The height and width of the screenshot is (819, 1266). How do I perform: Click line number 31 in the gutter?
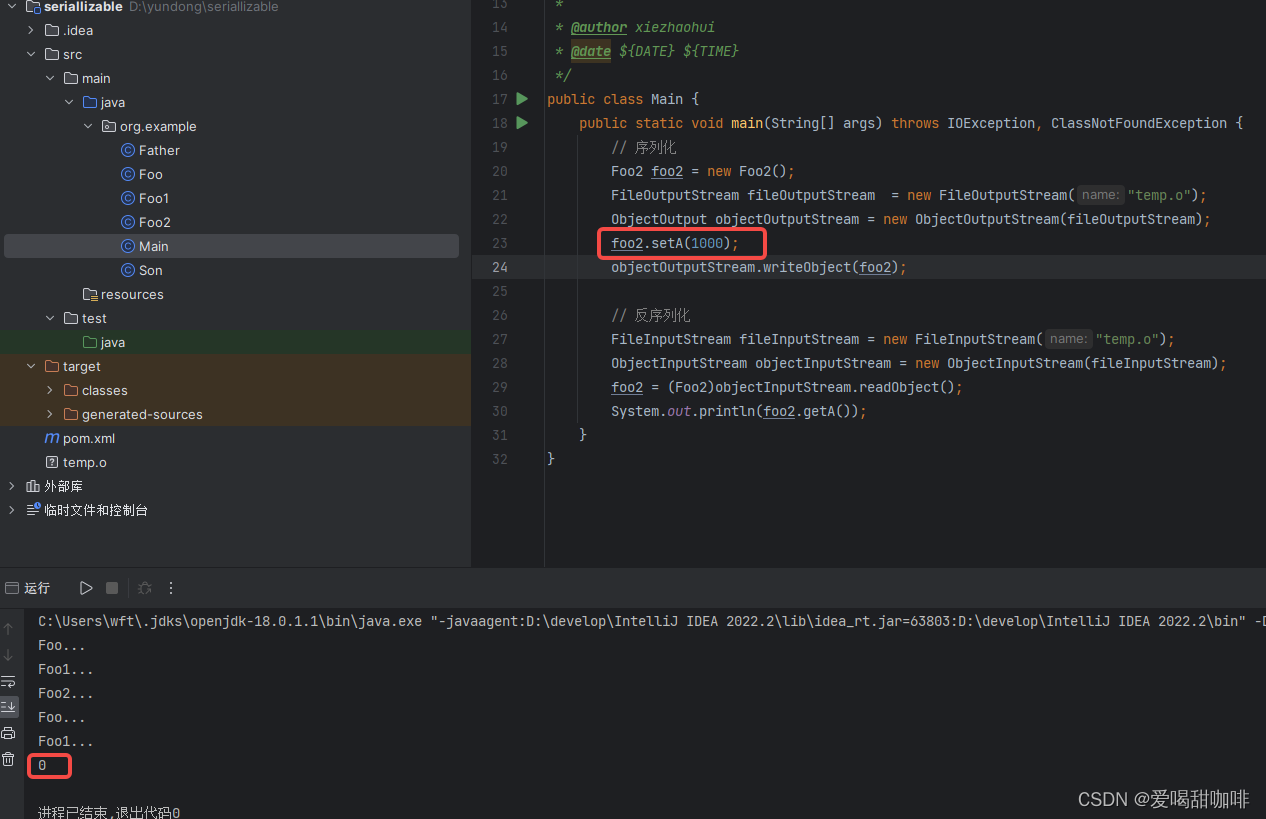(500, 435)
